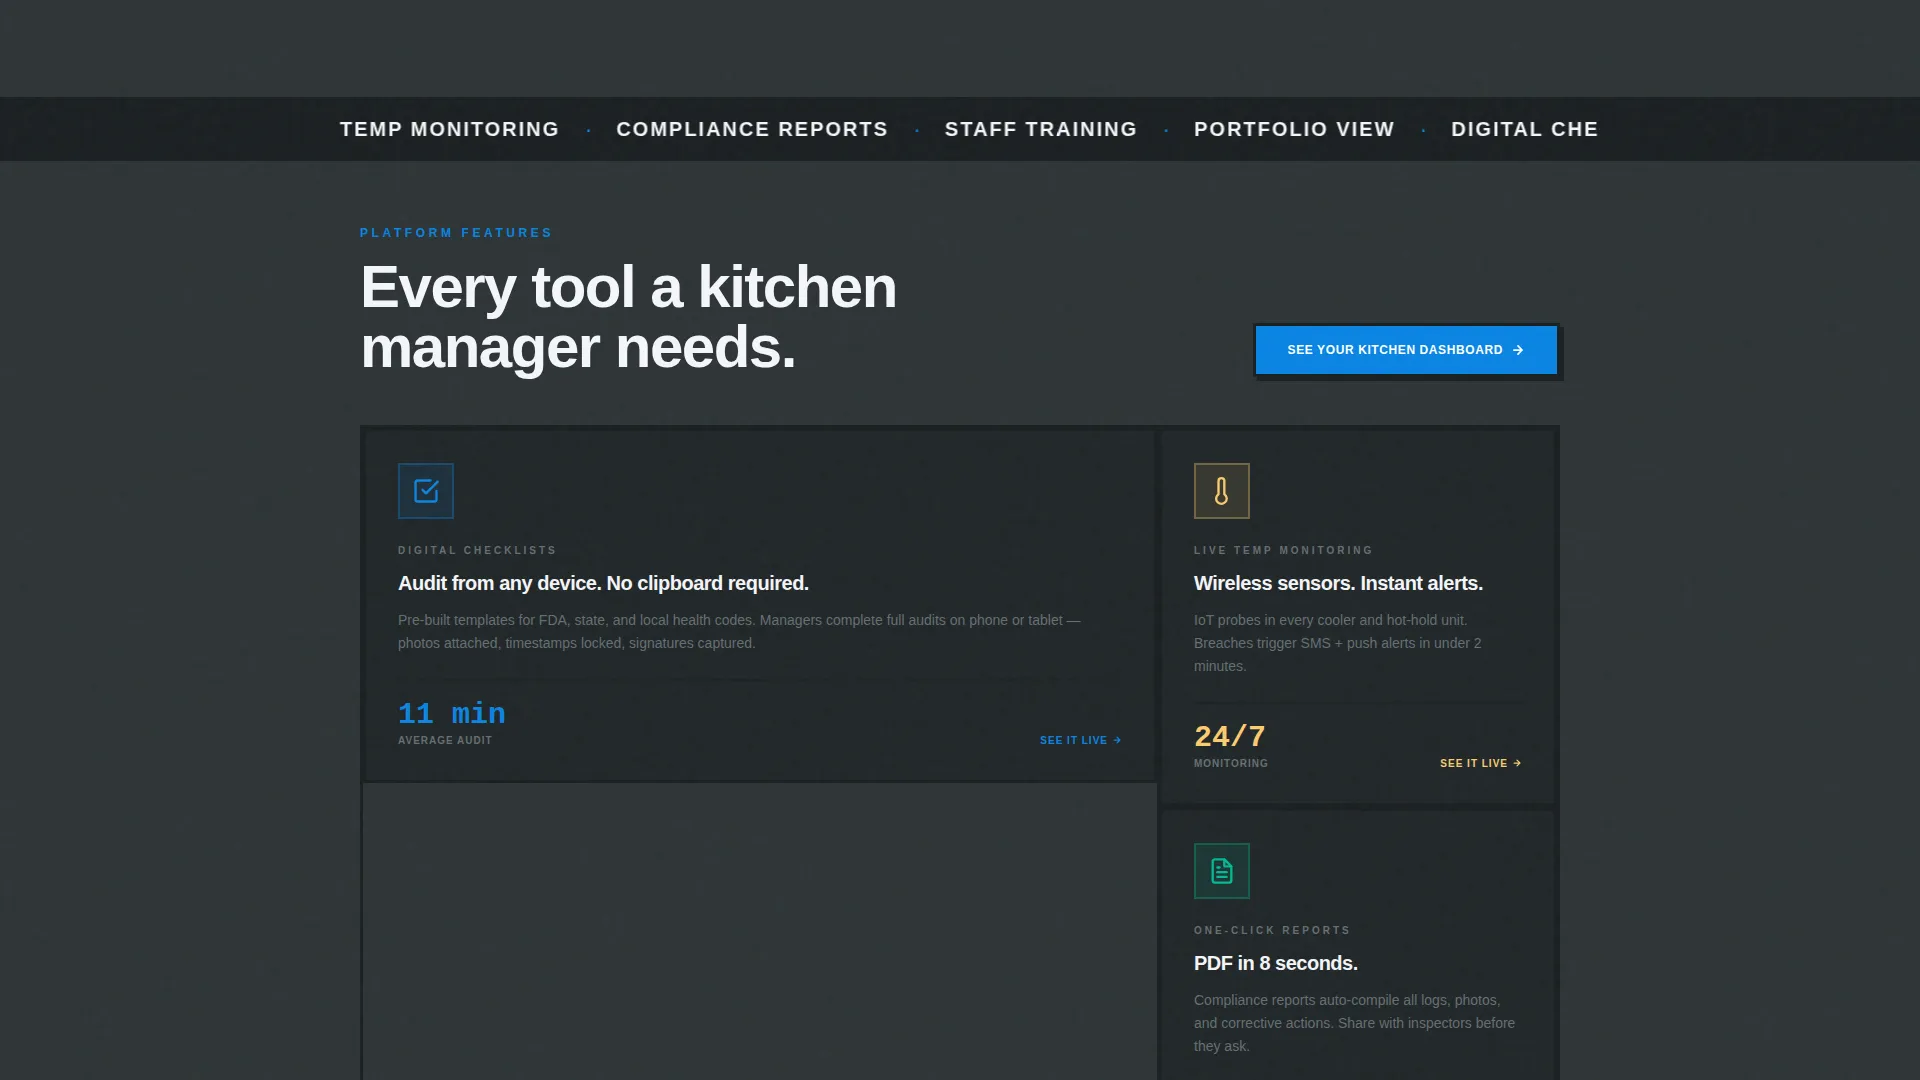The image size is (1920, 1080).
Task: Select Staff Training in the ticker bar
Action: coord(1041,130)
